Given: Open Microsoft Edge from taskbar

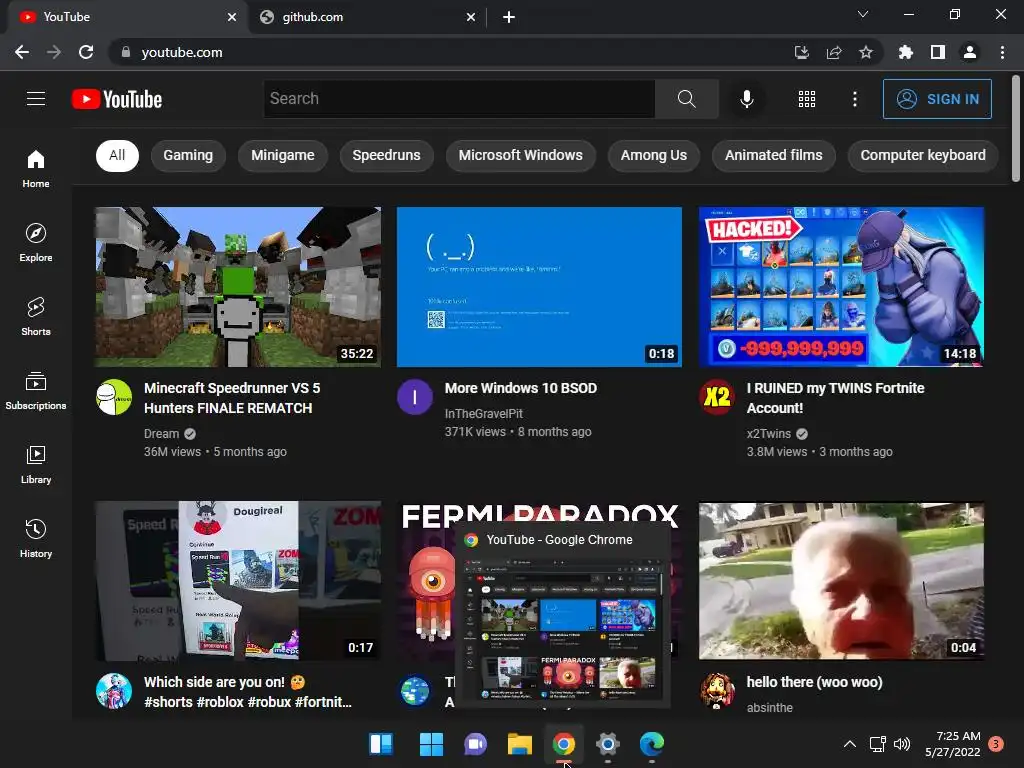Looking at the screenshot, I should (652, 744).
